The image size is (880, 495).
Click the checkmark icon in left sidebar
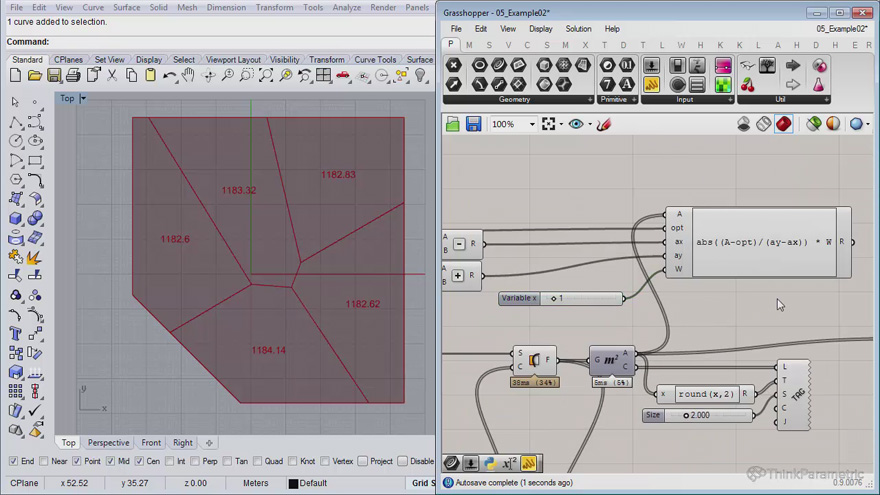click(35, 411)
